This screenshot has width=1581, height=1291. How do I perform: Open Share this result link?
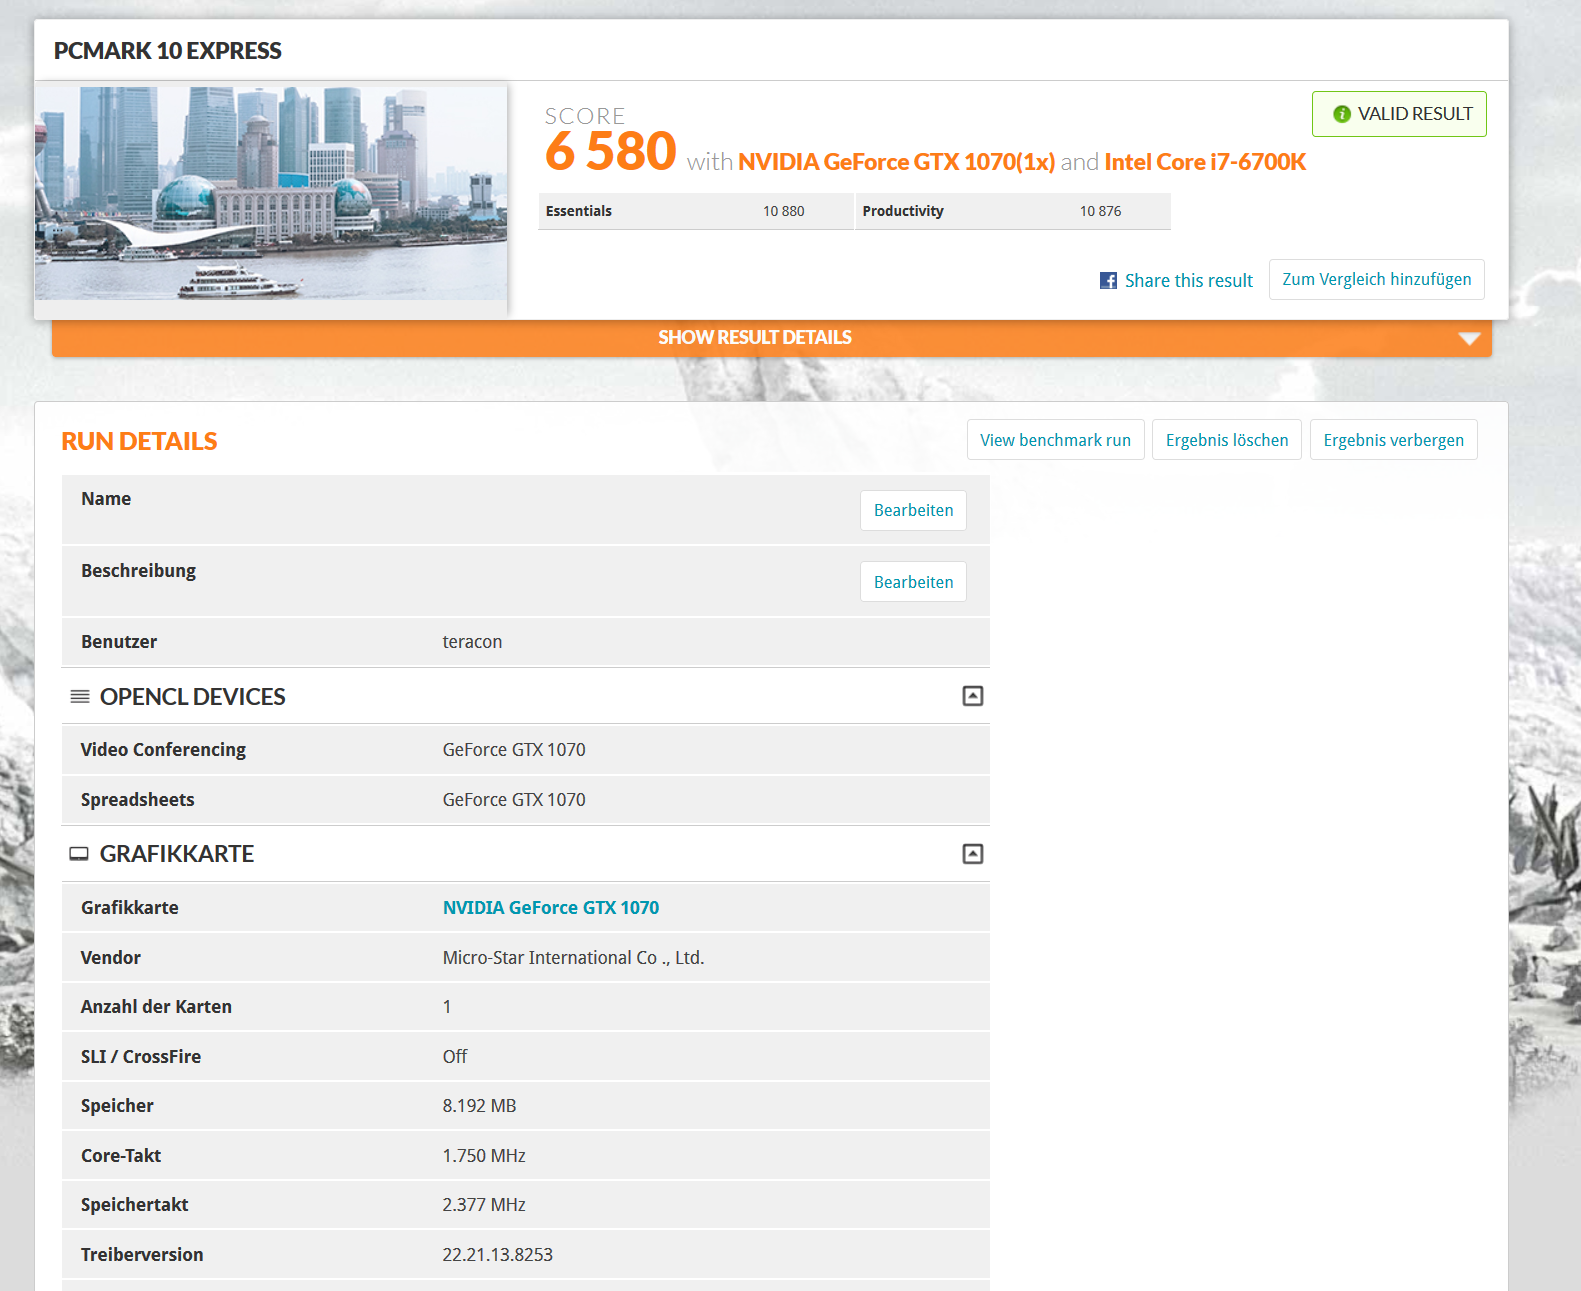[x=1188, y=281]
